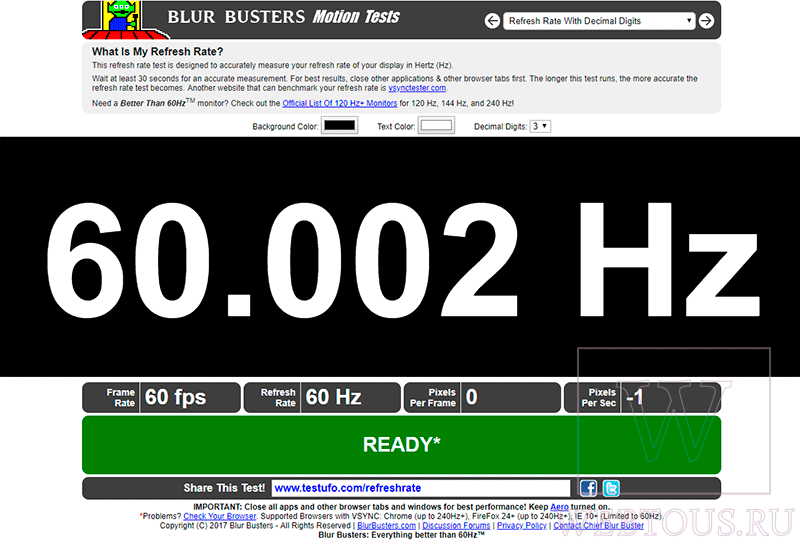Follow the Check Your Browser link

coord(219,516)
